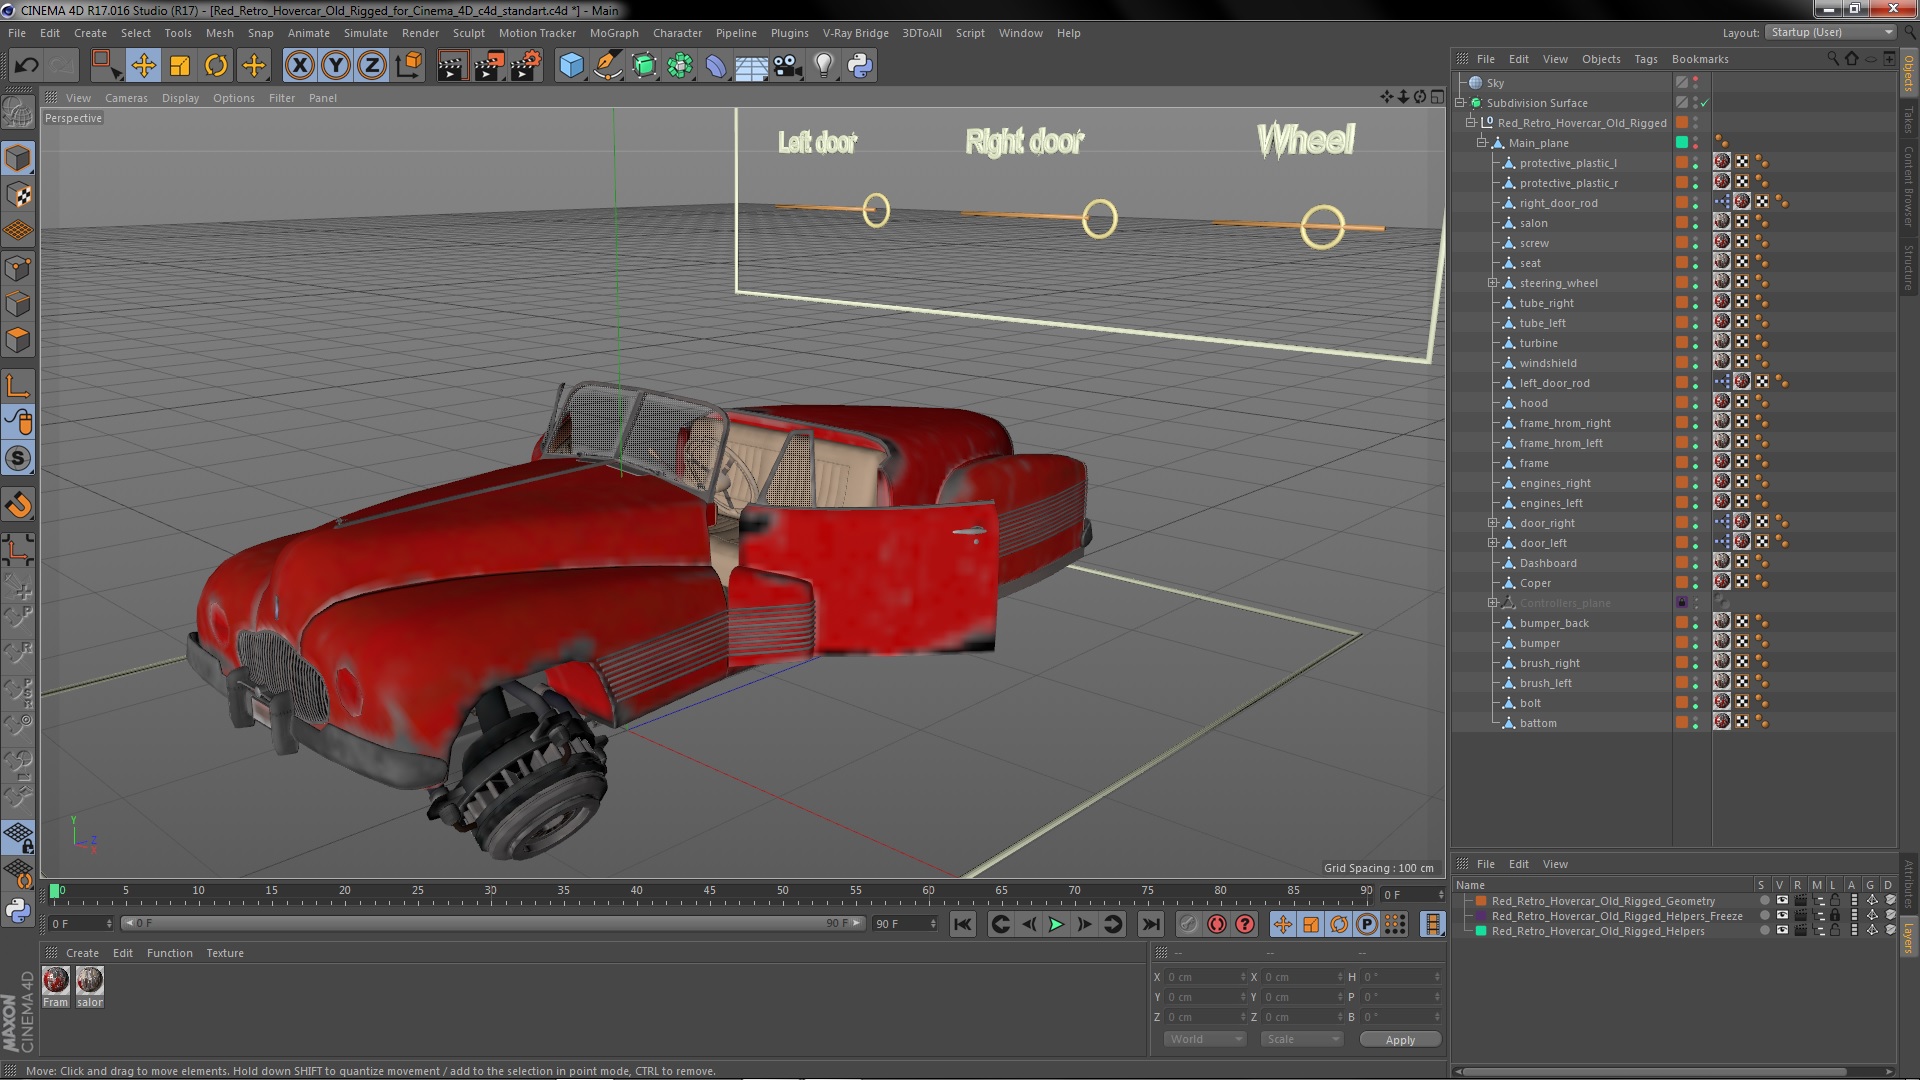This screenshot has width=1920, height=1080.
Task: Click the orange Geometry layer color swatch
Action: point(1481,901)
